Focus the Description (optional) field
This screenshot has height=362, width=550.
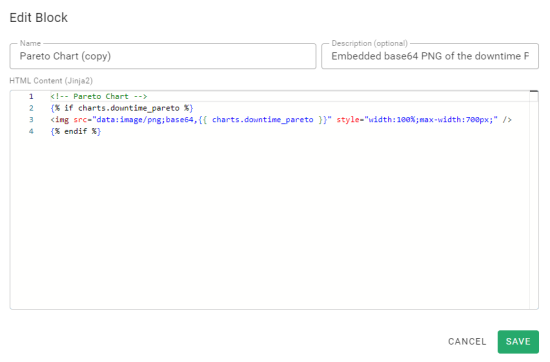pyautogui.click(x=430, y=56)
